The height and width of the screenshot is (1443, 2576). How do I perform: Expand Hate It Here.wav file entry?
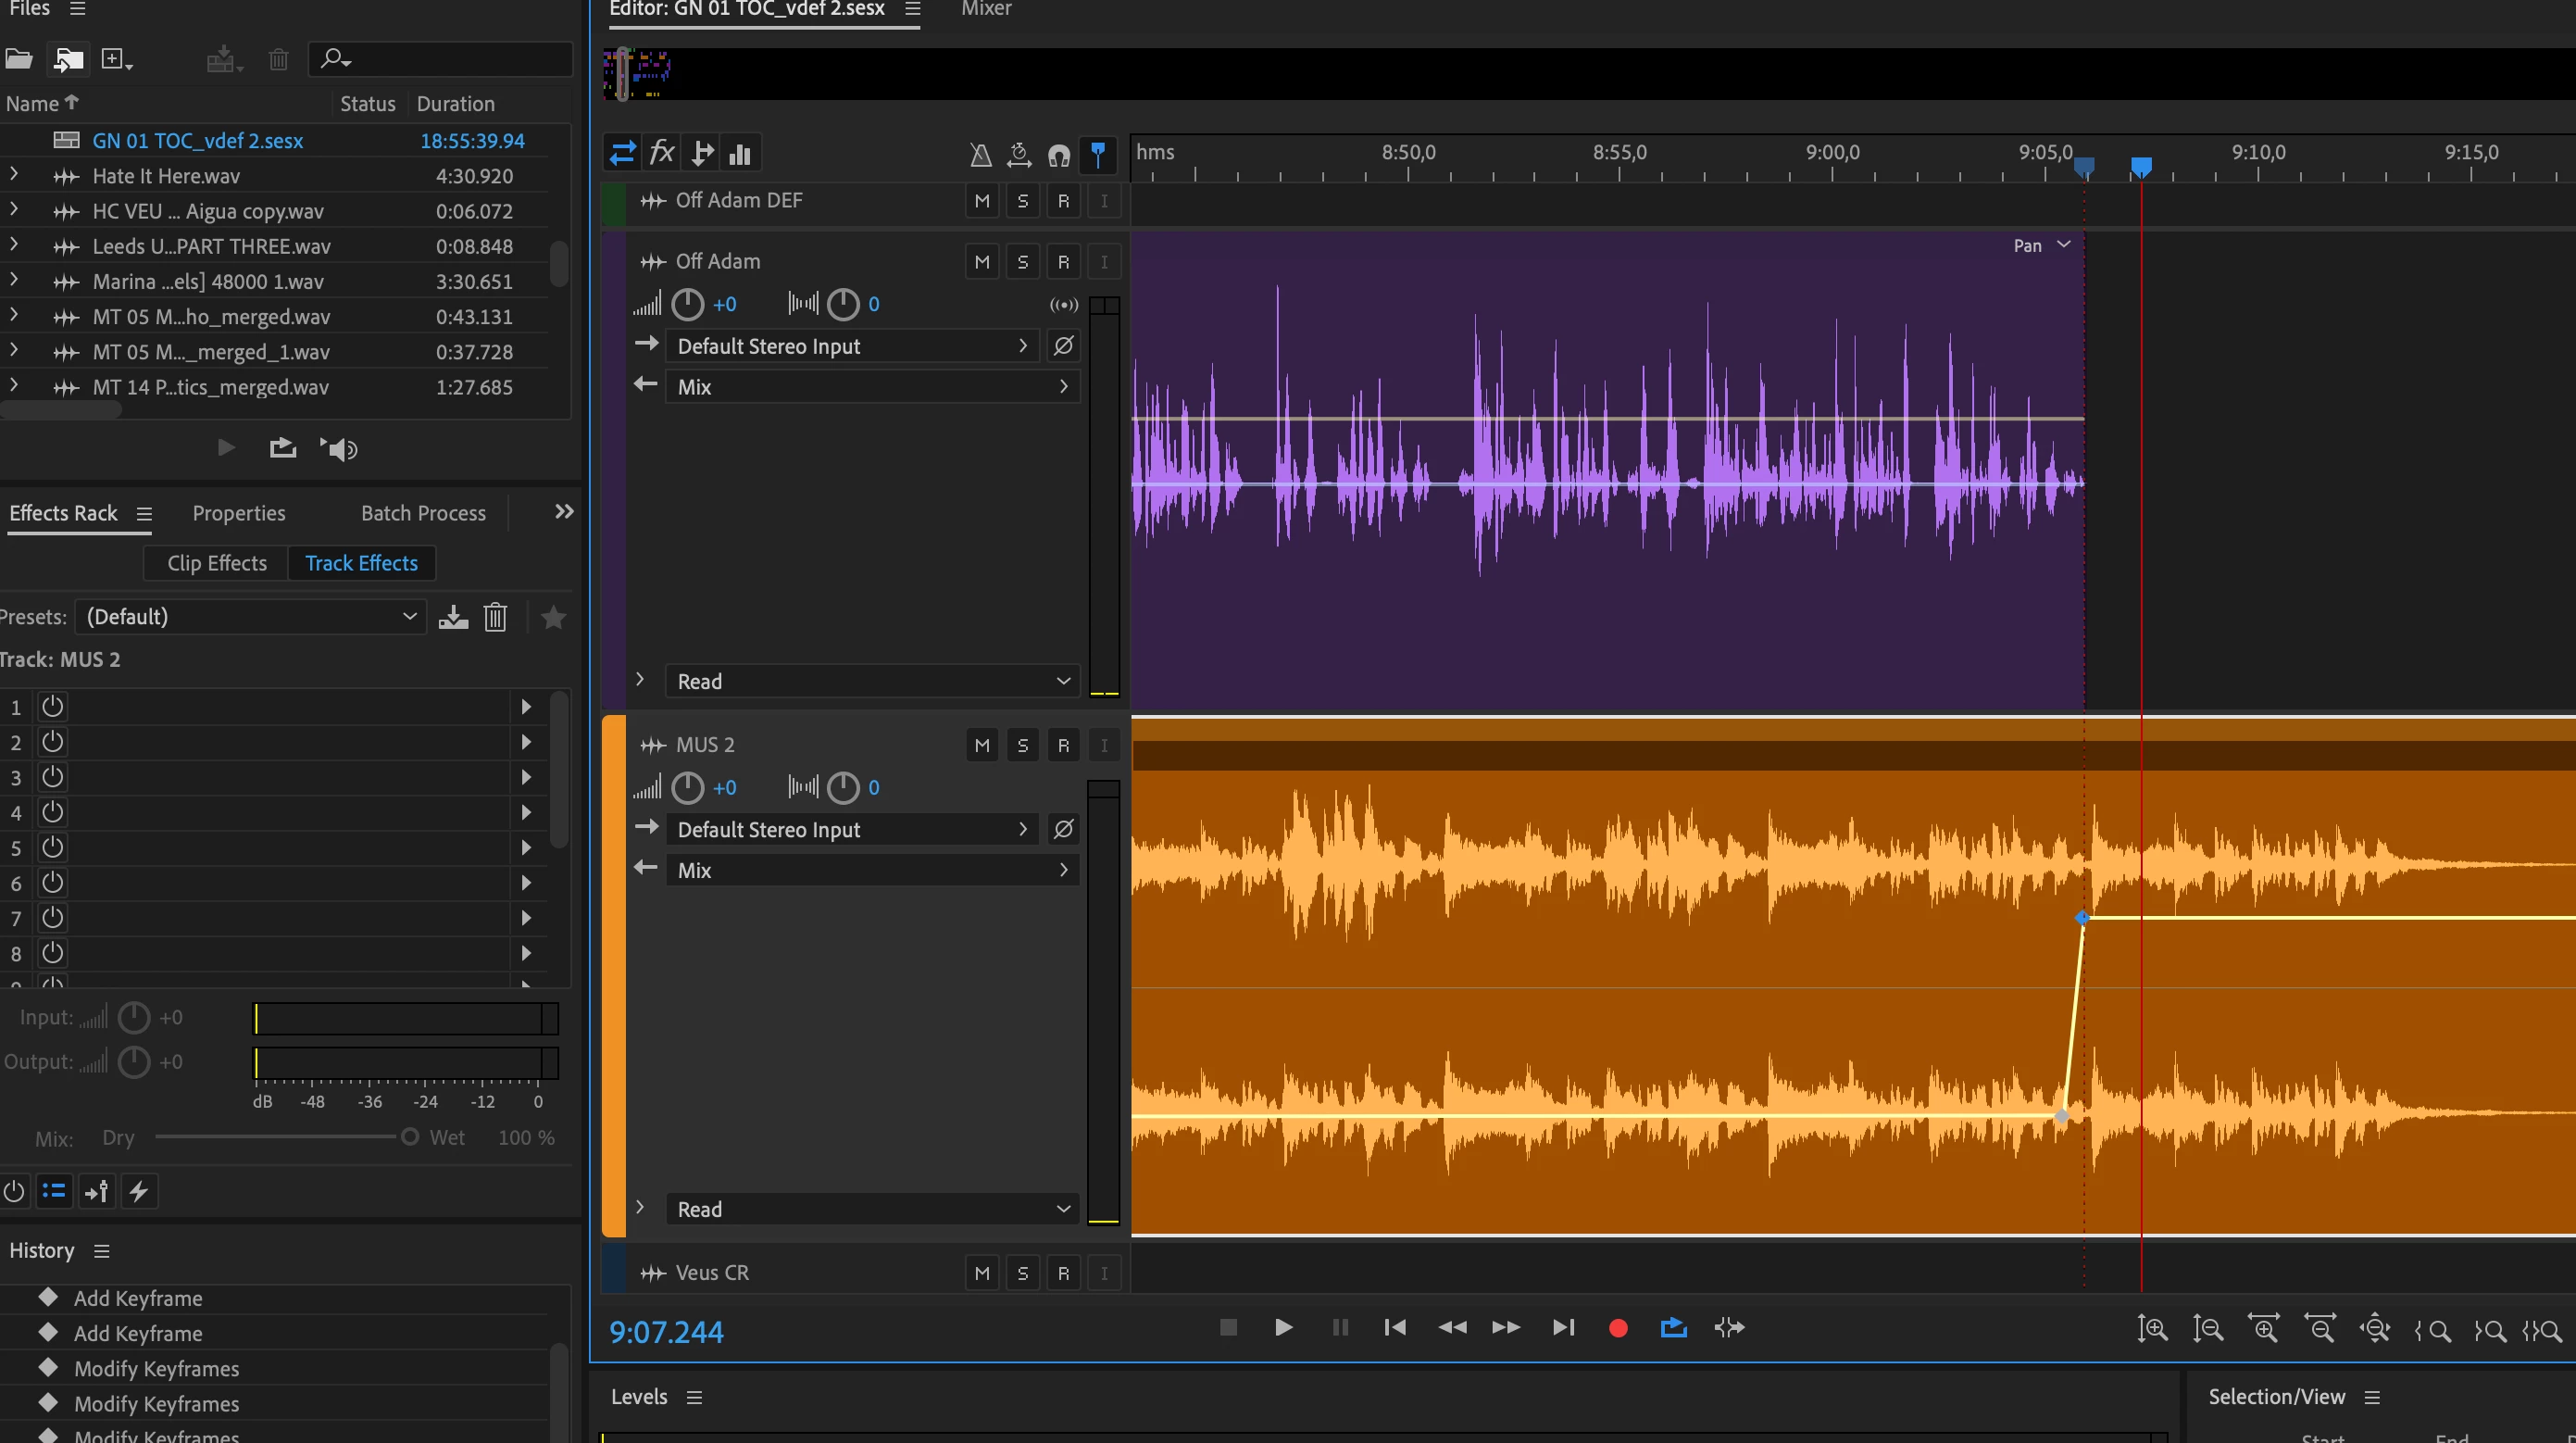point(13,175)
